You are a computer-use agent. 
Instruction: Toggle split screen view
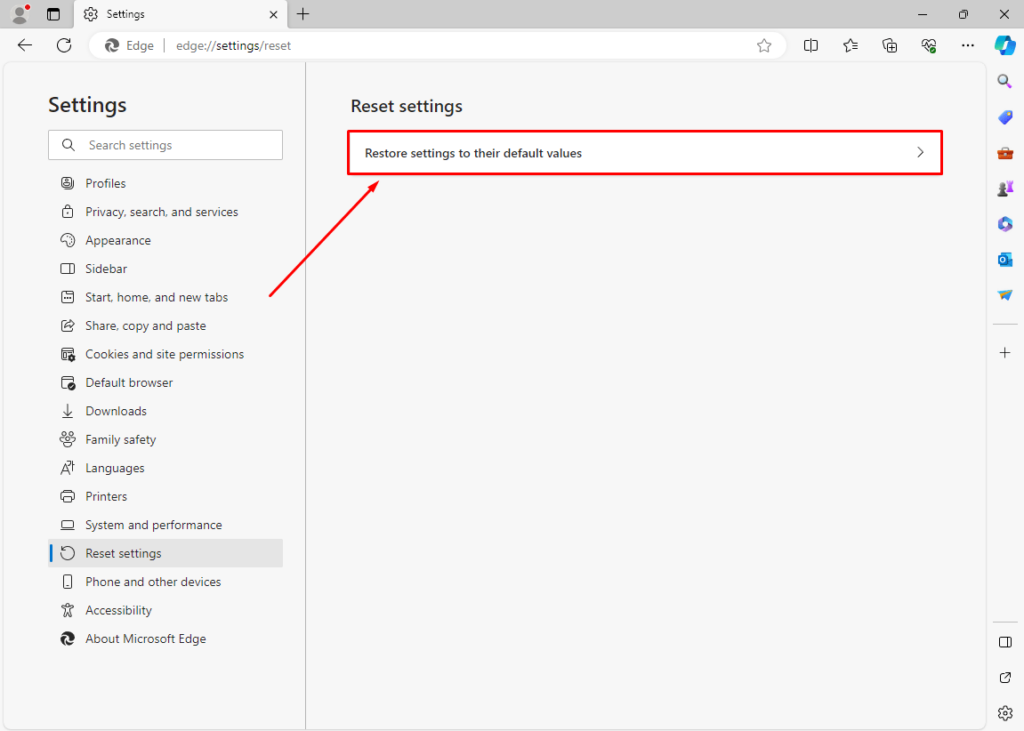[810, 45]
